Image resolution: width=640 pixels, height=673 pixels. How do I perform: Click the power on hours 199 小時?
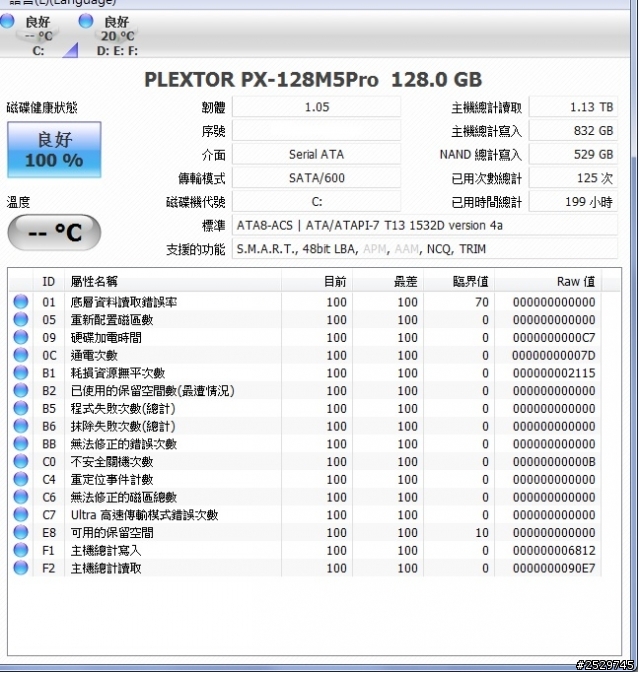(573, 201)
